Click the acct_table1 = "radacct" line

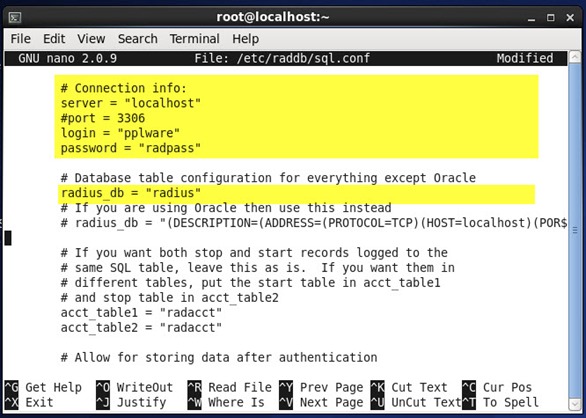[x=141, y=313]
